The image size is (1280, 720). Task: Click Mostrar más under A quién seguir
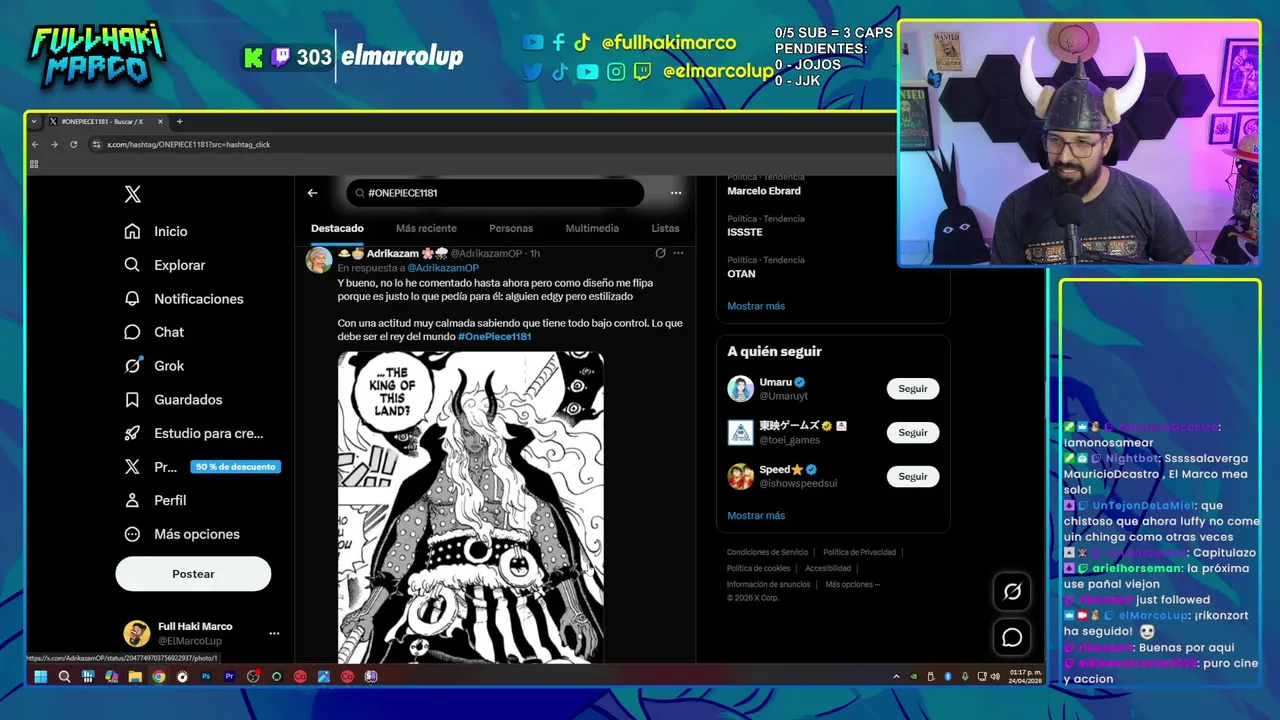756,516
